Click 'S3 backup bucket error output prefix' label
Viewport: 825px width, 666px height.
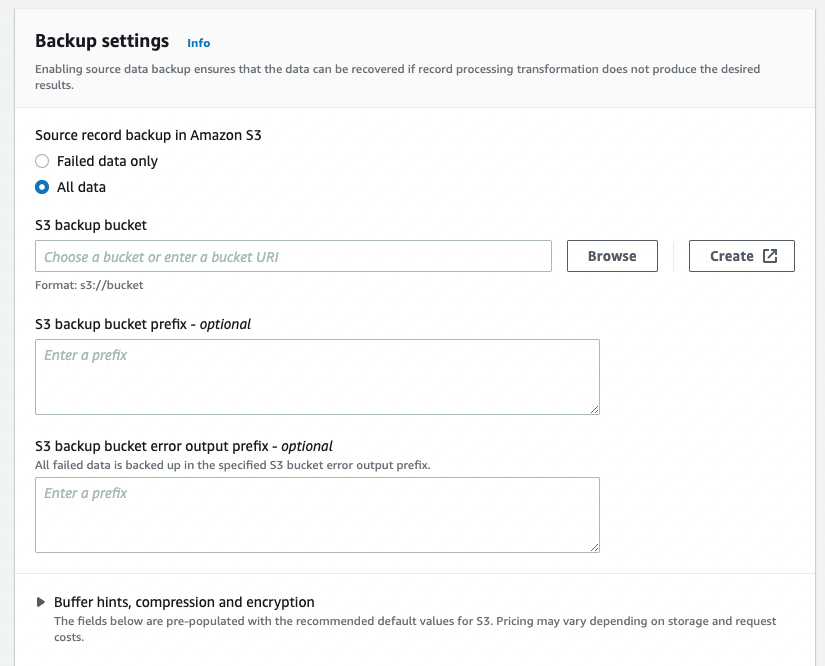point(184,446)
